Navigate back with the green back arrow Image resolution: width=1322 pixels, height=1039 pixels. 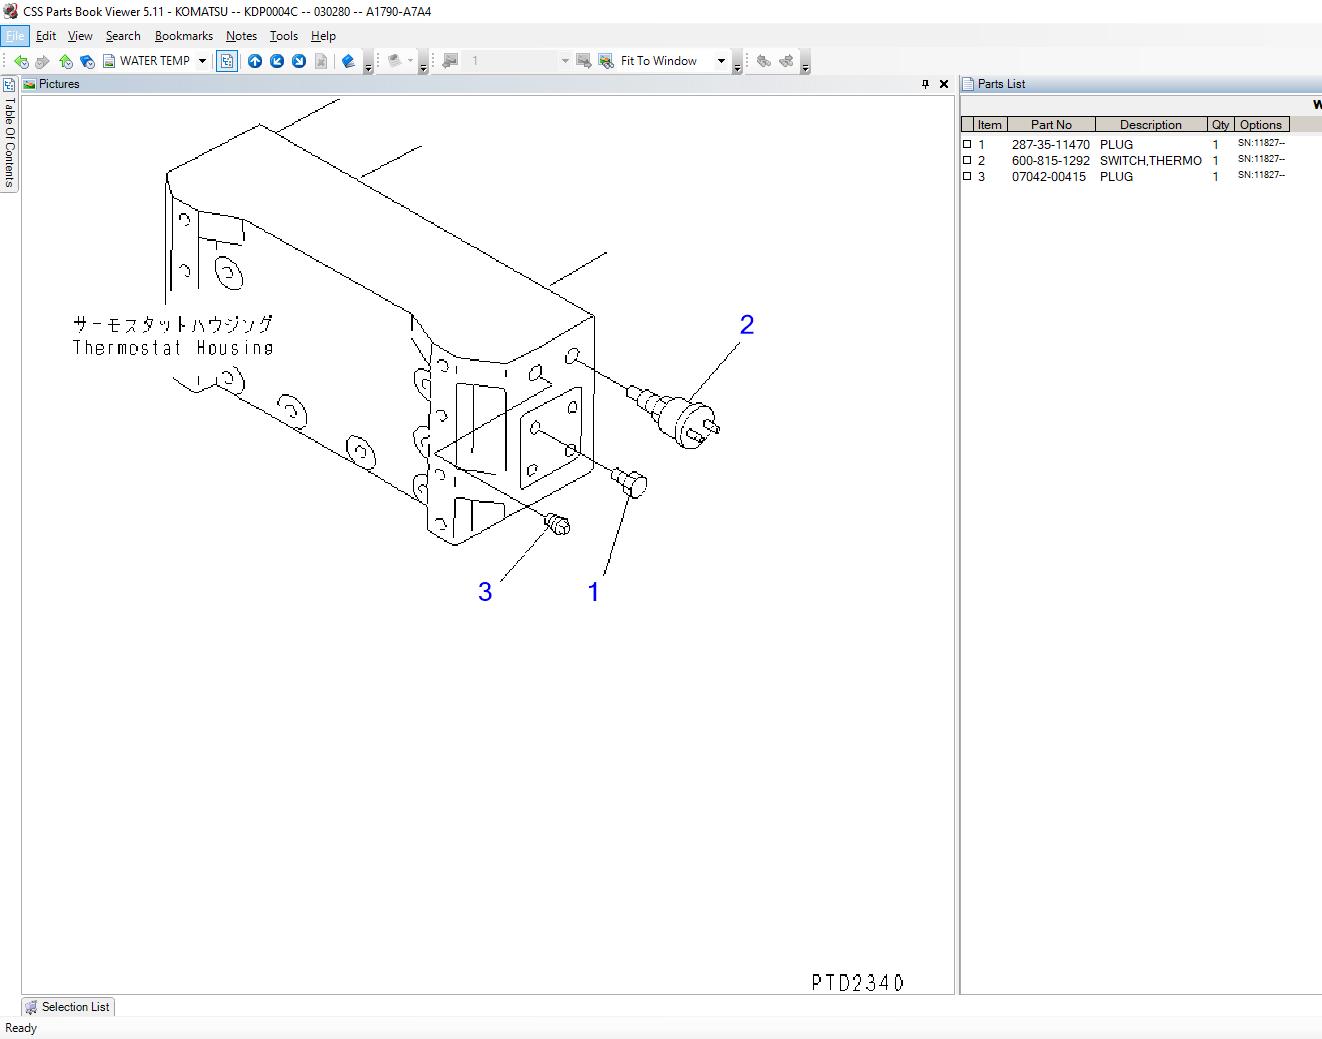click(22, 61)
